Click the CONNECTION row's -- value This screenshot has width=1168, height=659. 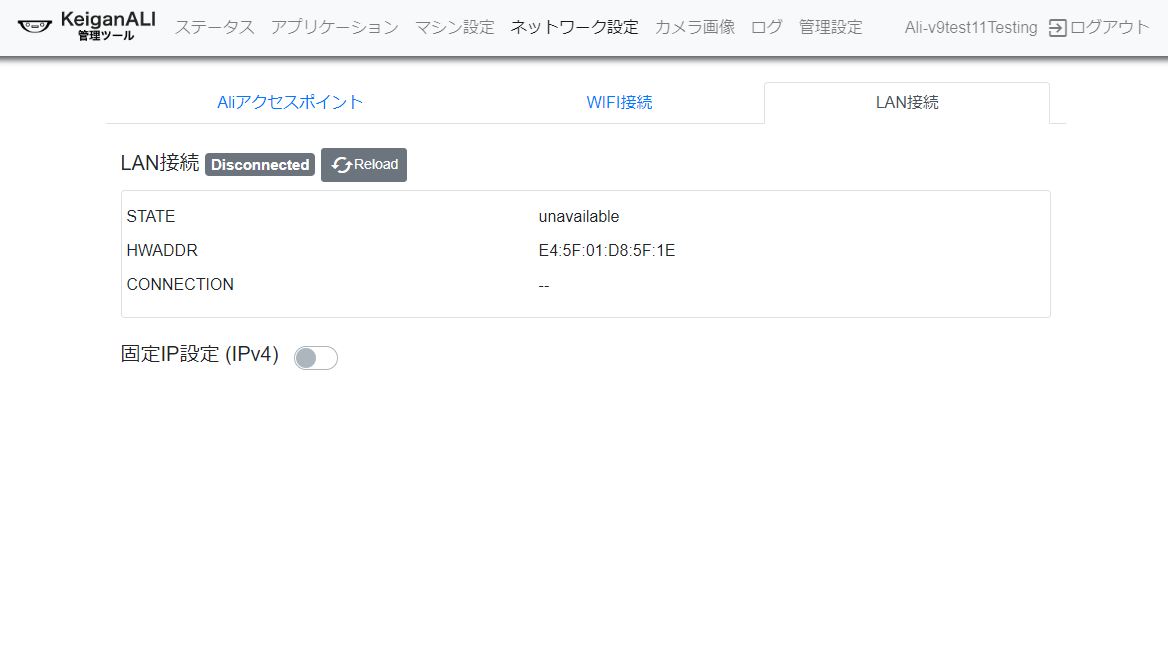[544, 285]
